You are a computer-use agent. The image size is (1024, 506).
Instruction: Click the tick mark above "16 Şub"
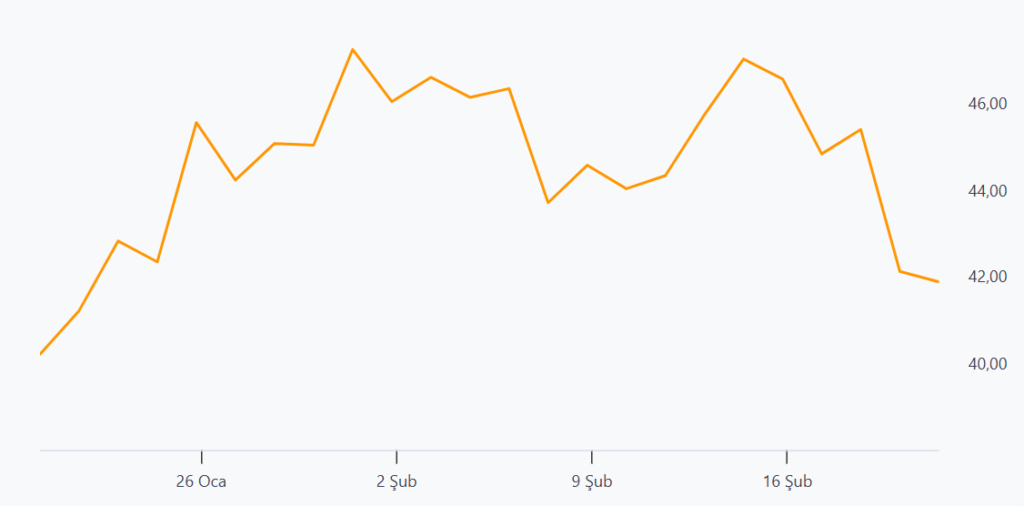[x=787, y=456]
